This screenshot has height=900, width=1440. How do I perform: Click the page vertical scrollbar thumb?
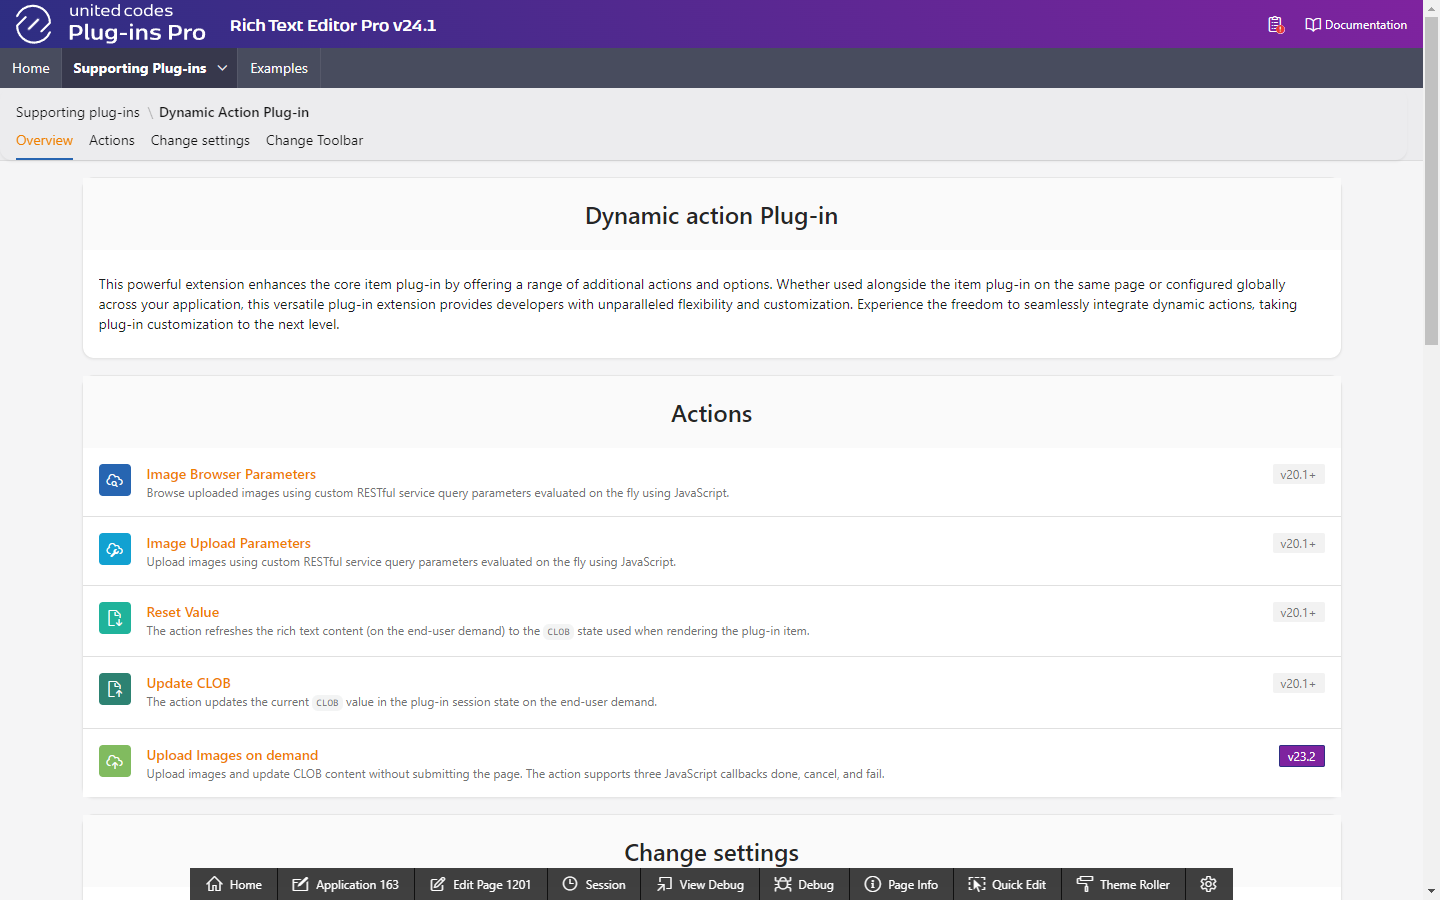pyautogui.click(x=1431, y=180)
